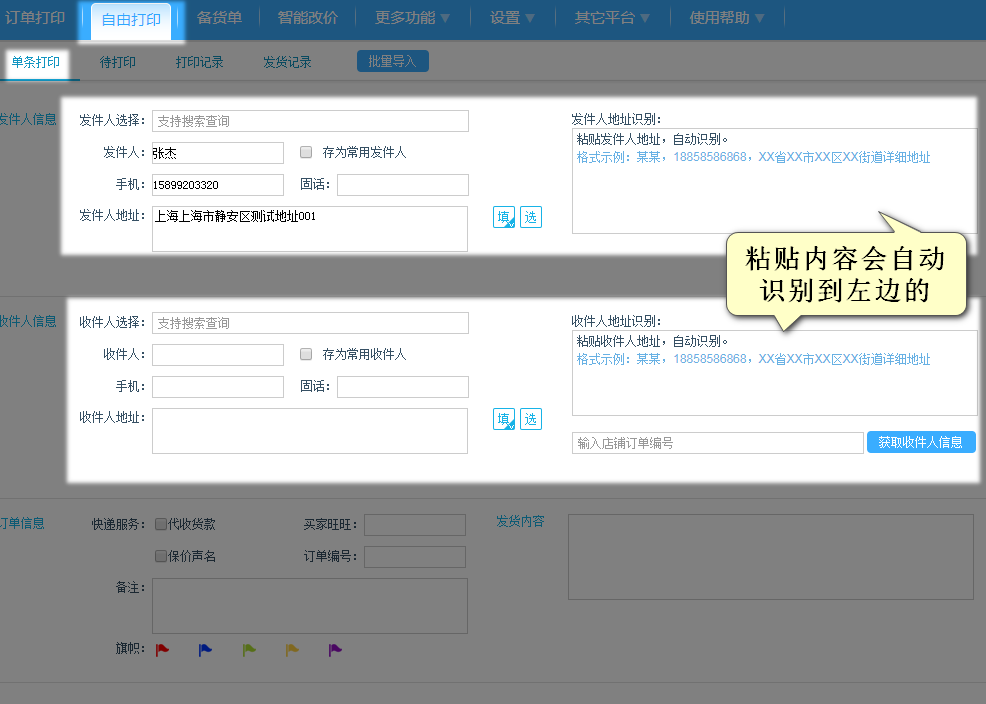Image resolution: width=986 pixels, height=704 pixels.
Task: Open the 其它平台 dropdown menu
Action: pos(611,18)
